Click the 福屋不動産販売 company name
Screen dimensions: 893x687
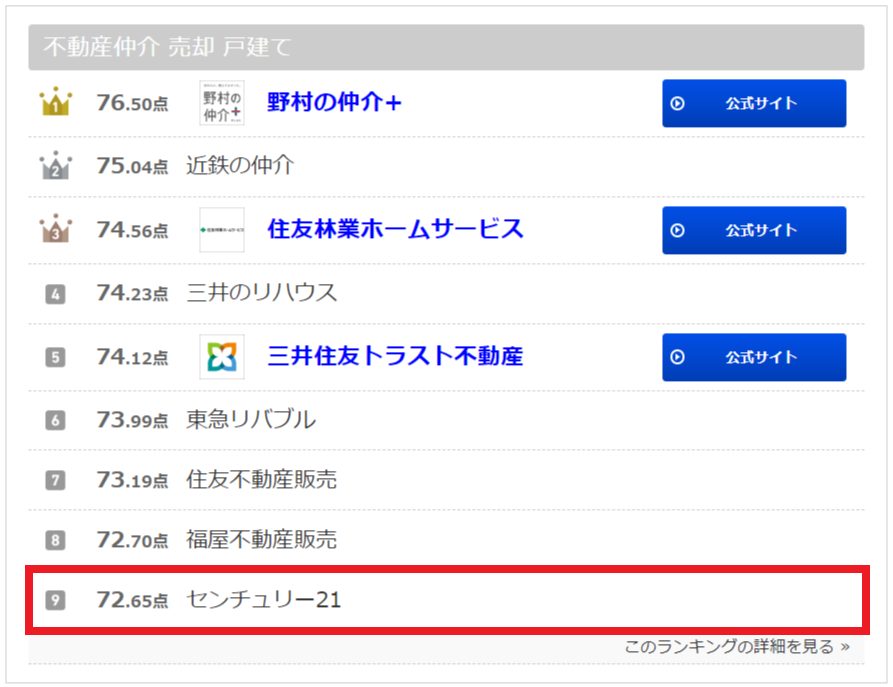point(261,539)
